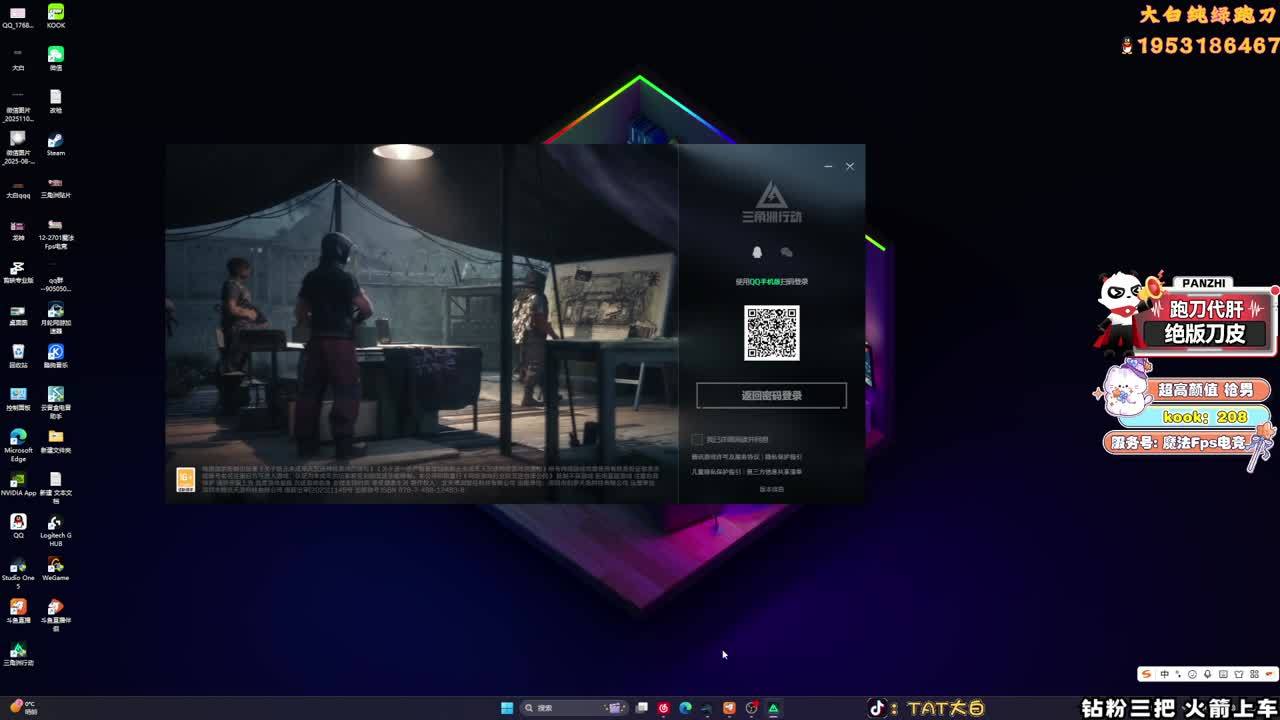Open the QQ desktop shortcut
Screen dimensions: 1280x720
(x=18, y=524)
